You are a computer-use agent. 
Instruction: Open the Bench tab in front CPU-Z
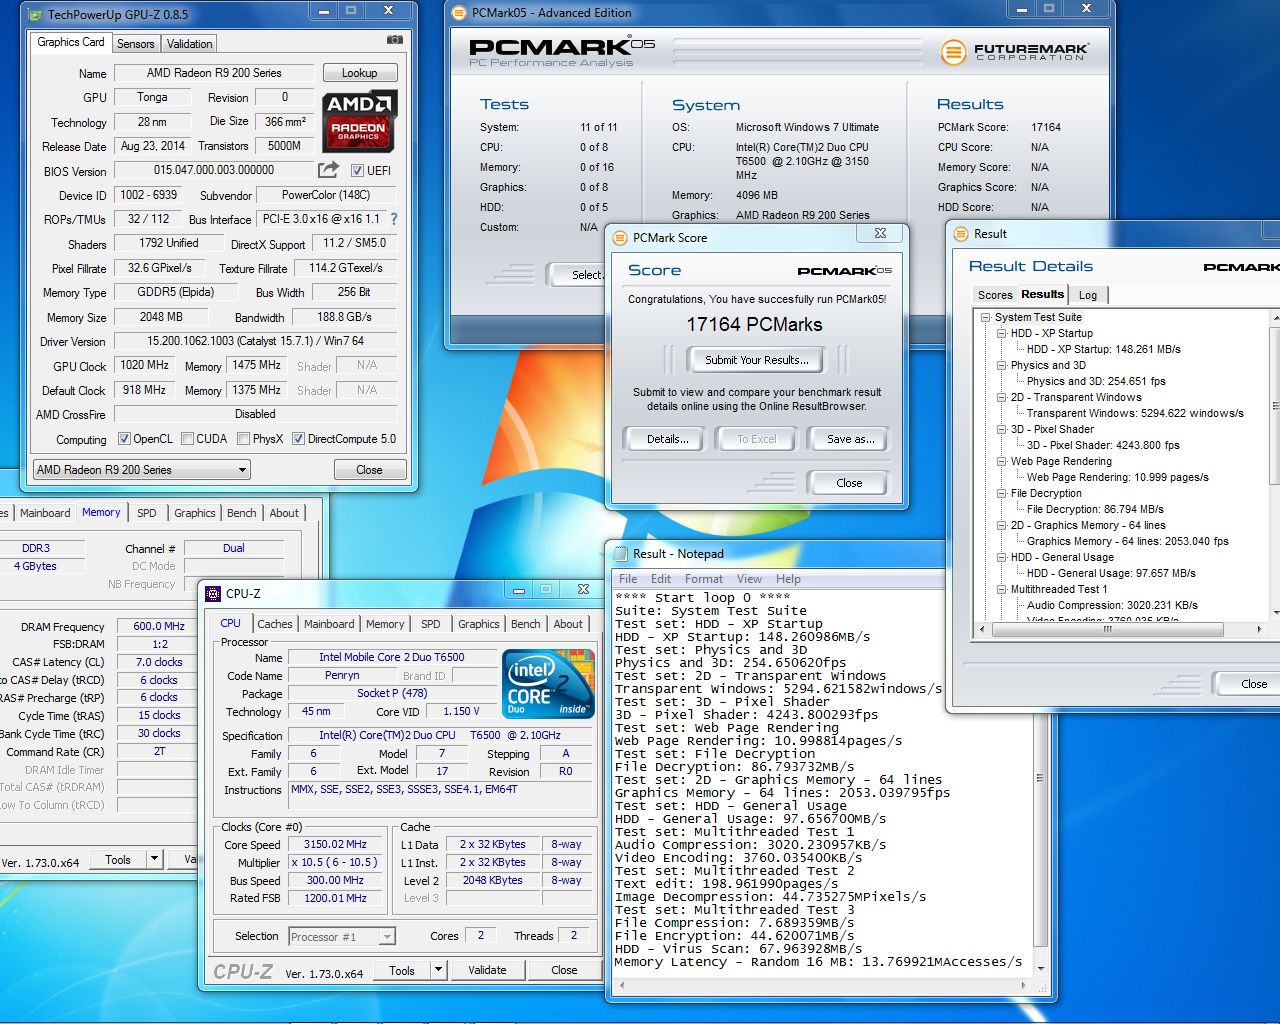click(x=526, y=624)
